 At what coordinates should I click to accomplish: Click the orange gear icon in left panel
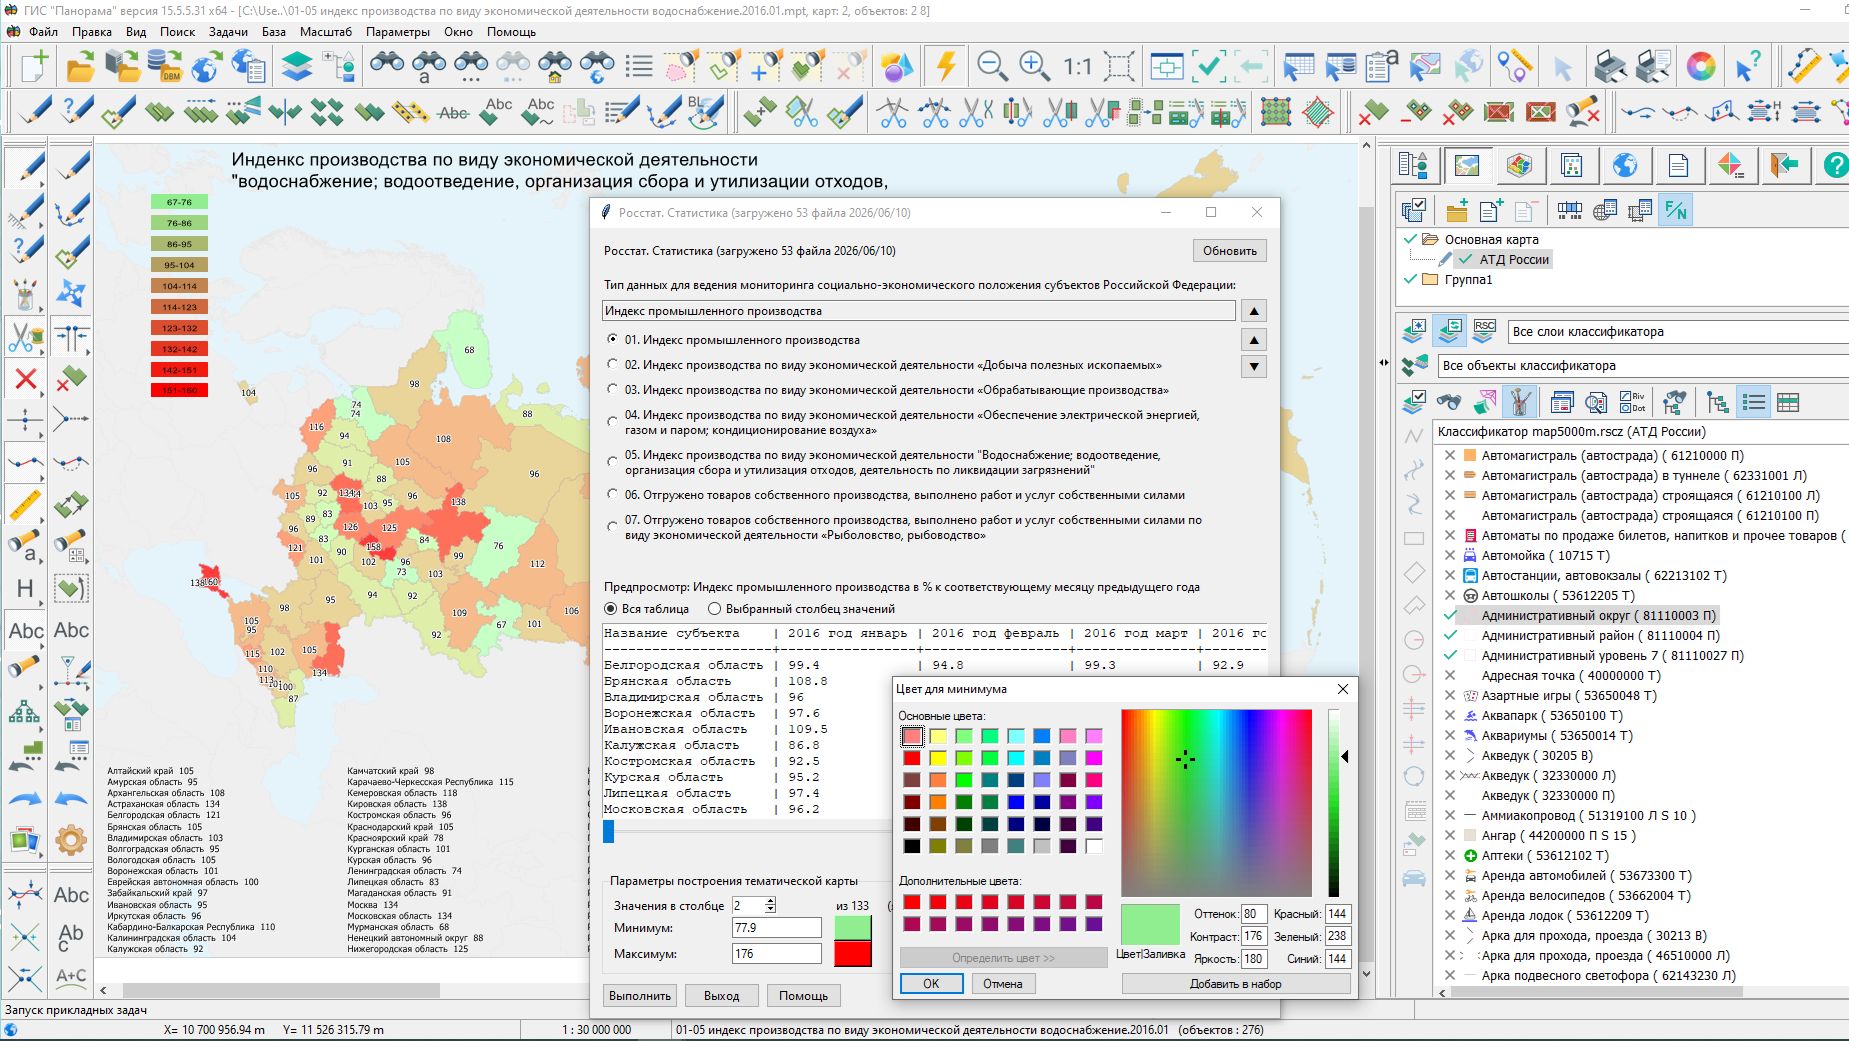[x=71, y=840]
